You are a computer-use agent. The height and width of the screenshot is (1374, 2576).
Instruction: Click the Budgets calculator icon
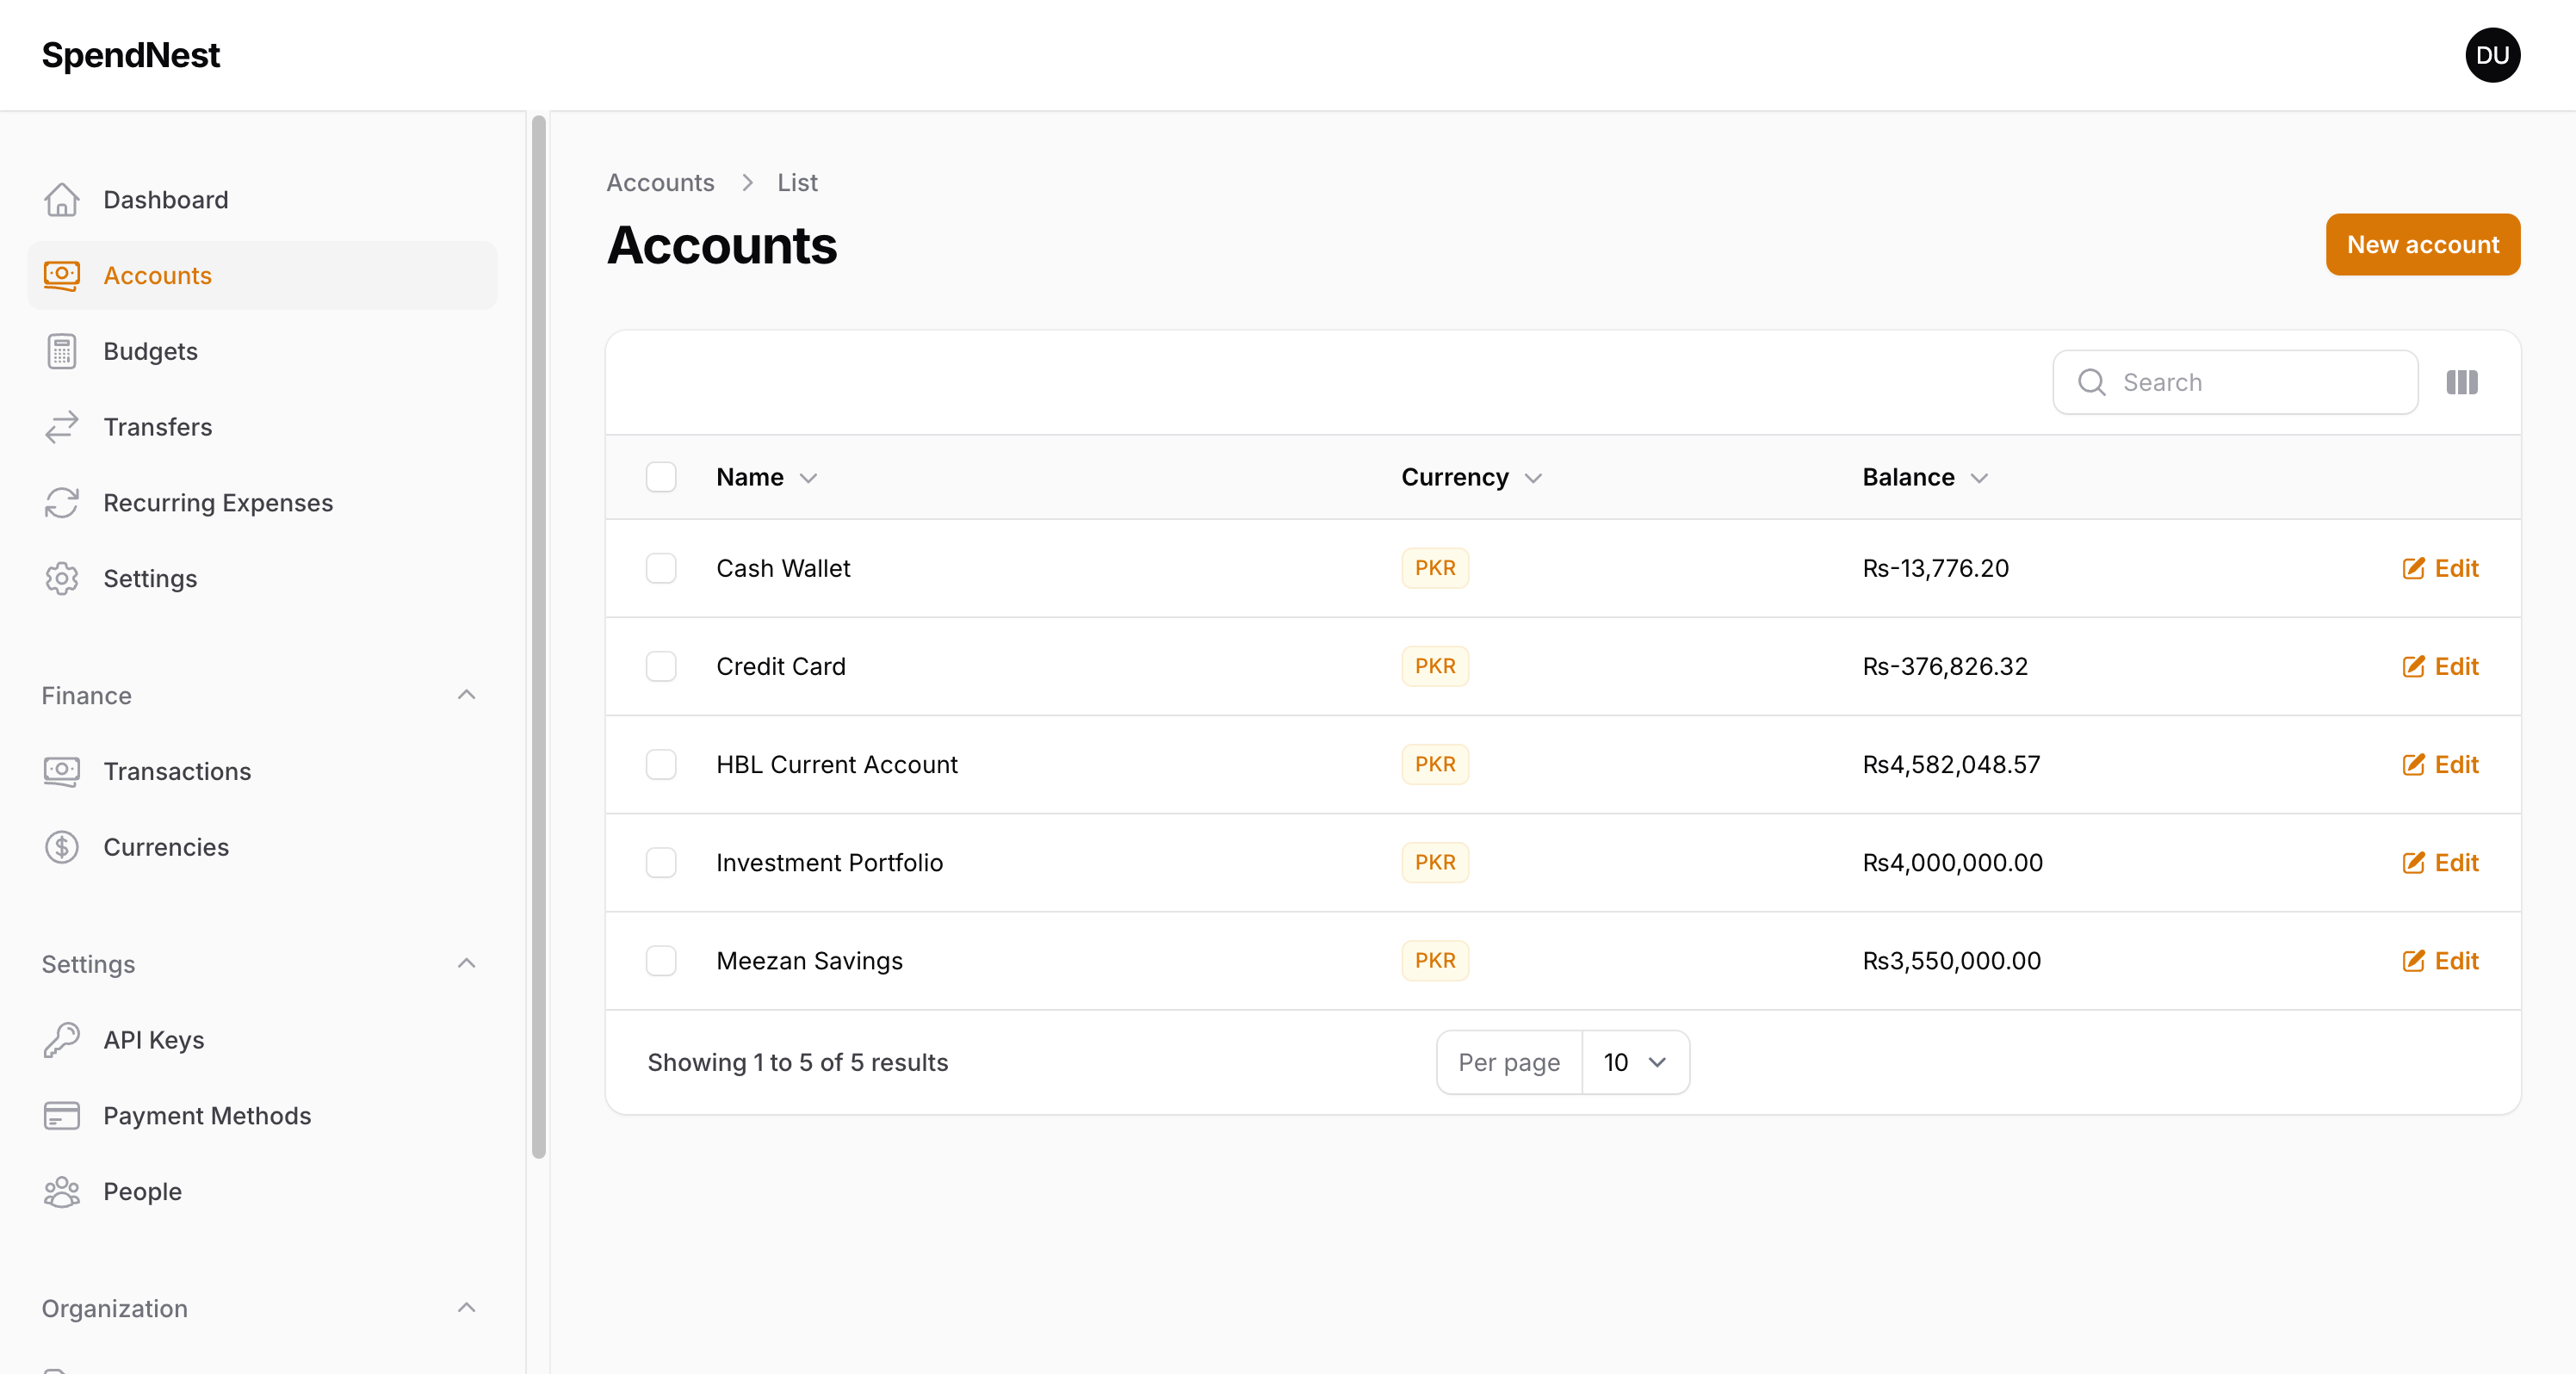coord(61,351)
